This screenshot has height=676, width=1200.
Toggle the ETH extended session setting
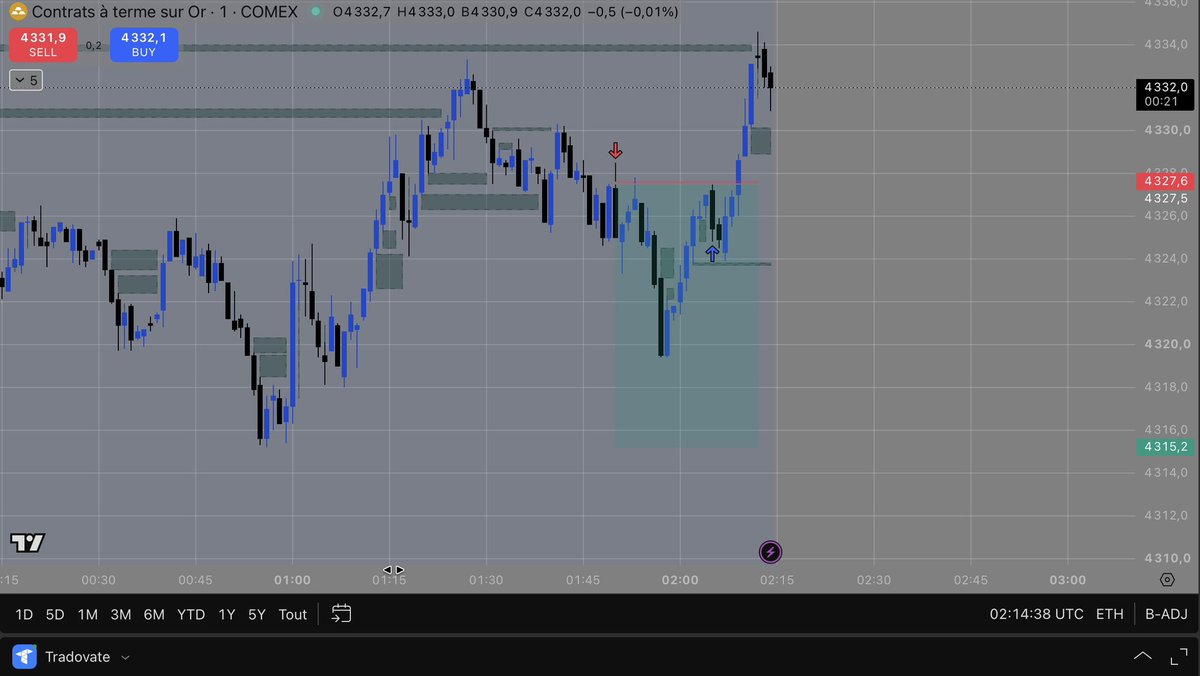click(x=1109, y=614)
